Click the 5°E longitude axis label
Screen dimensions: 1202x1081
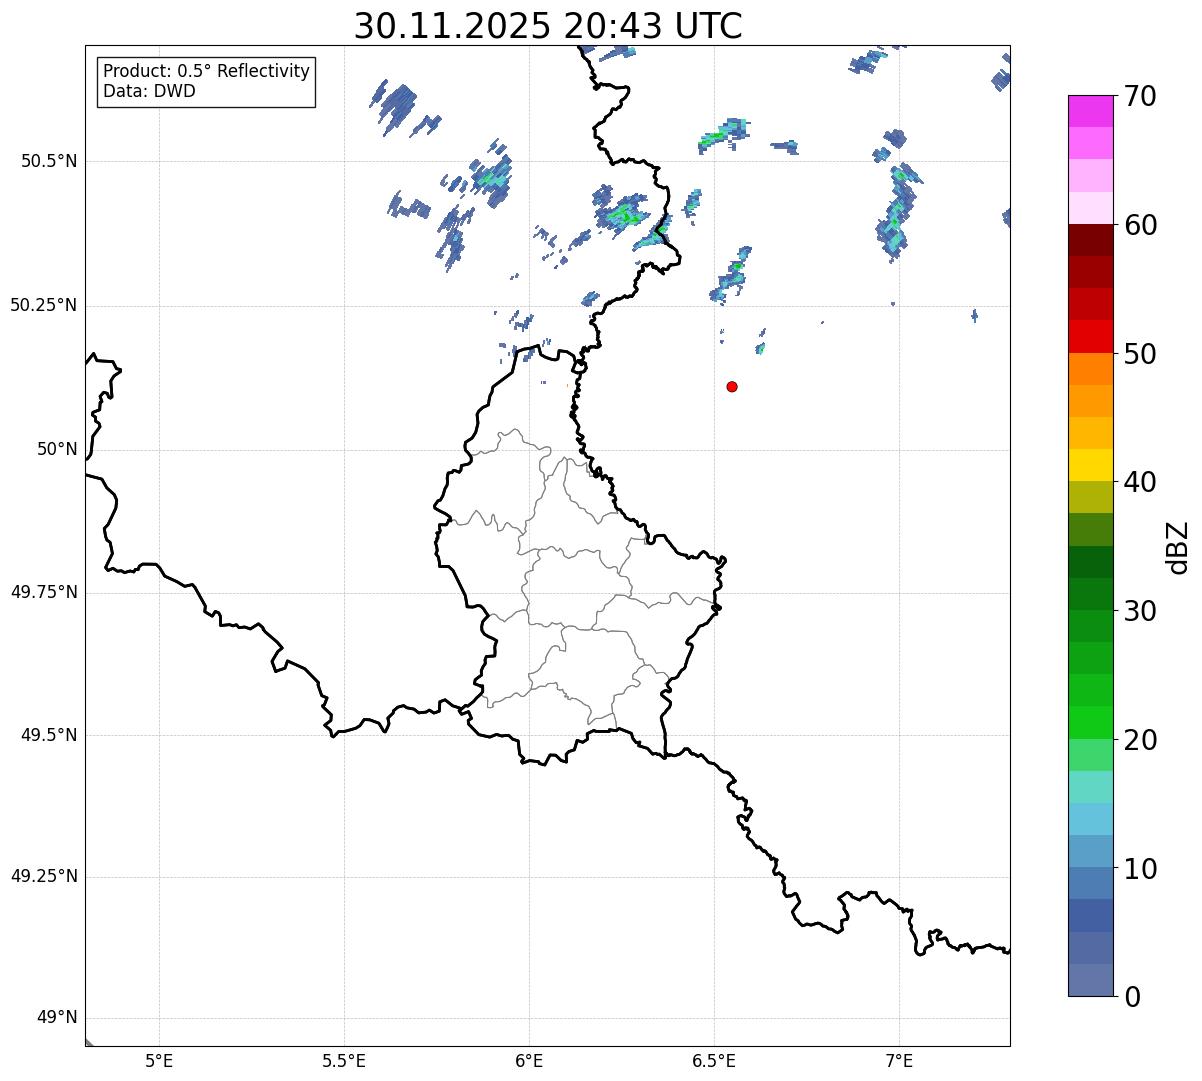click(x=159, y=1061)
